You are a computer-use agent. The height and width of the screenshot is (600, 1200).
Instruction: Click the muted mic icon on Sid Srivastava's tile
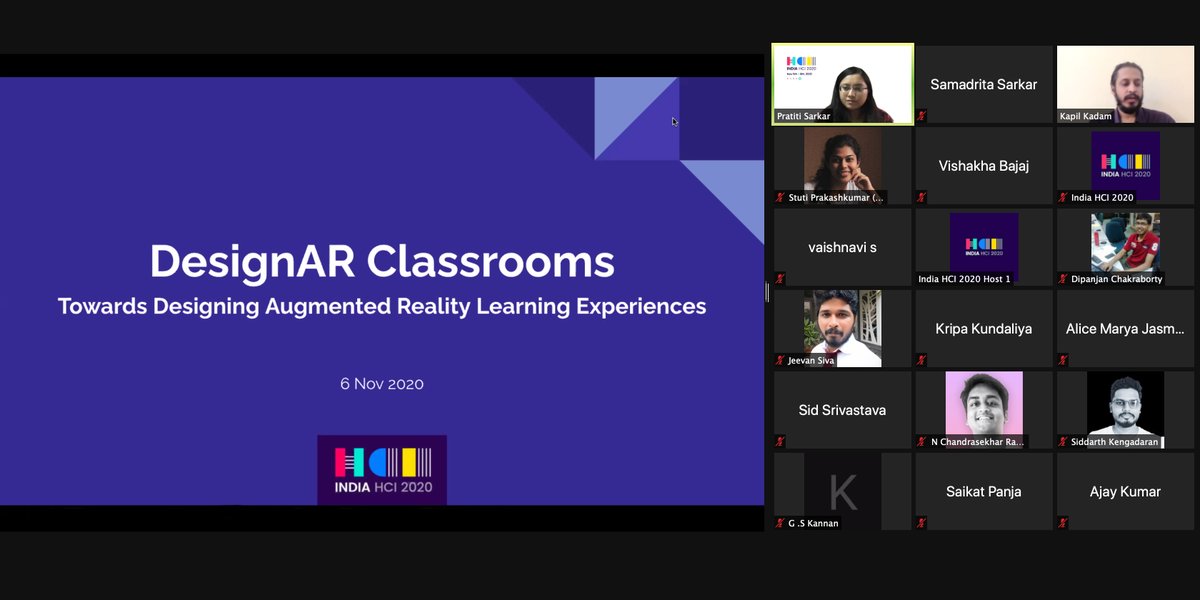[x=780, y=442]
